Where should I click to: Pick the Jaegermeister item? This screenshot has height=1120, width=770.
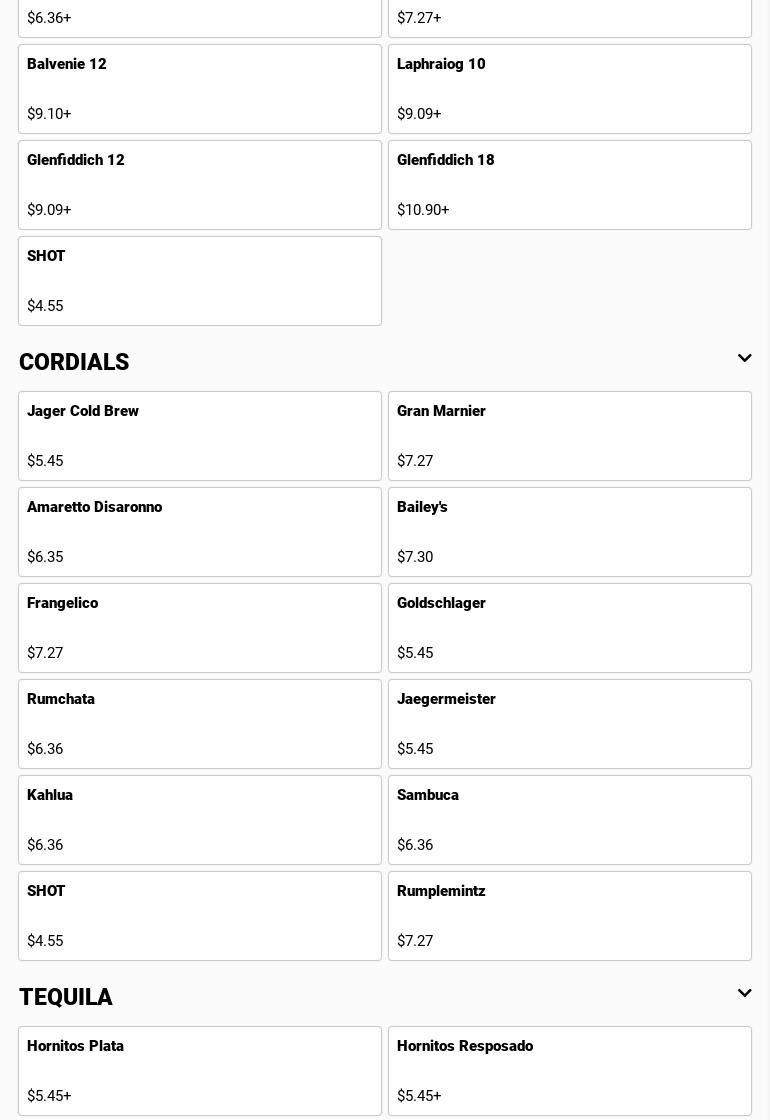pyautogui.click(x=570, y=724)
